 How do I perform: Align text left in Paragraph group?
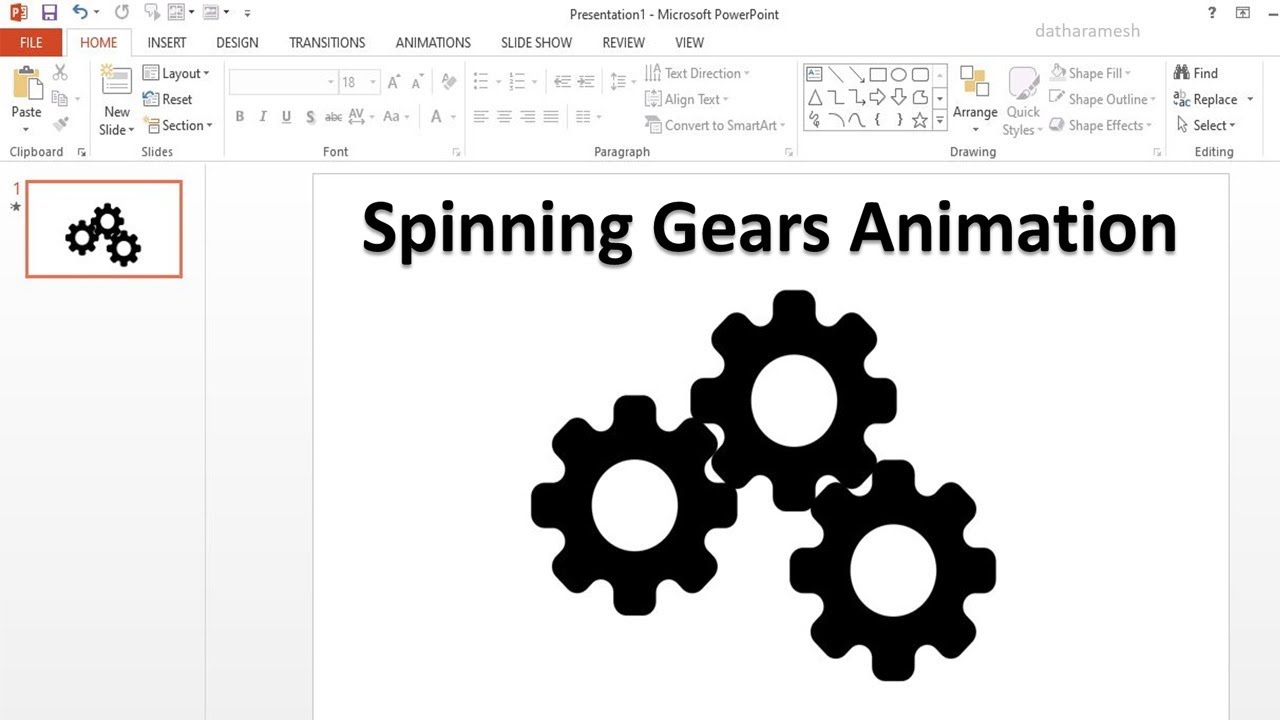480,117
